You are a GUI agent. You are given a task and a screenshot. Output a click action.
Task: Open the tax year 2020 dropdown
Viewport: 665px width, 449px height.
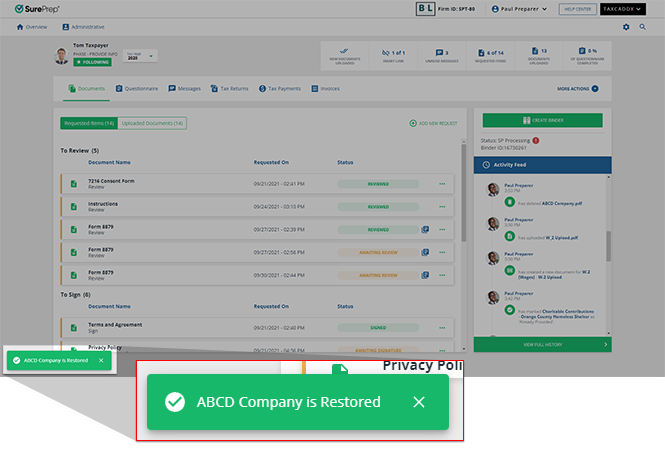tap(140, 56)
